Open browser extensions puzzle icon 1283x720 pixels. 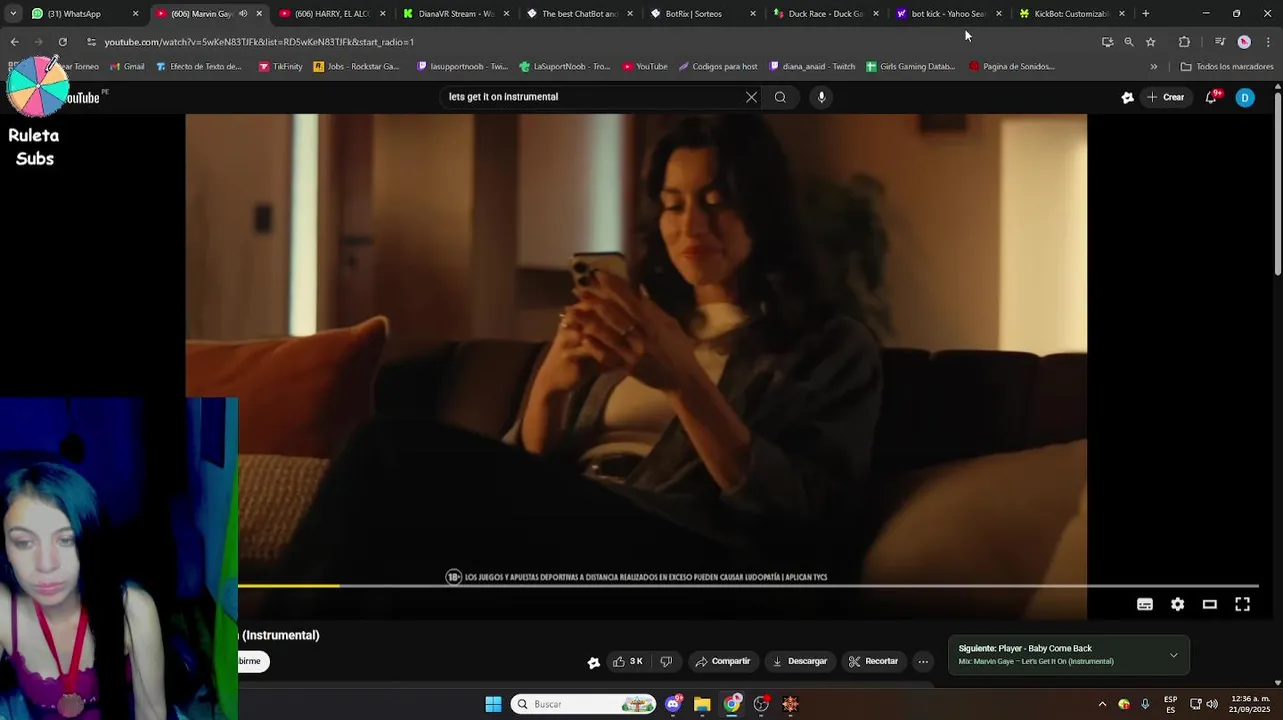click(x=1184, y=42)
